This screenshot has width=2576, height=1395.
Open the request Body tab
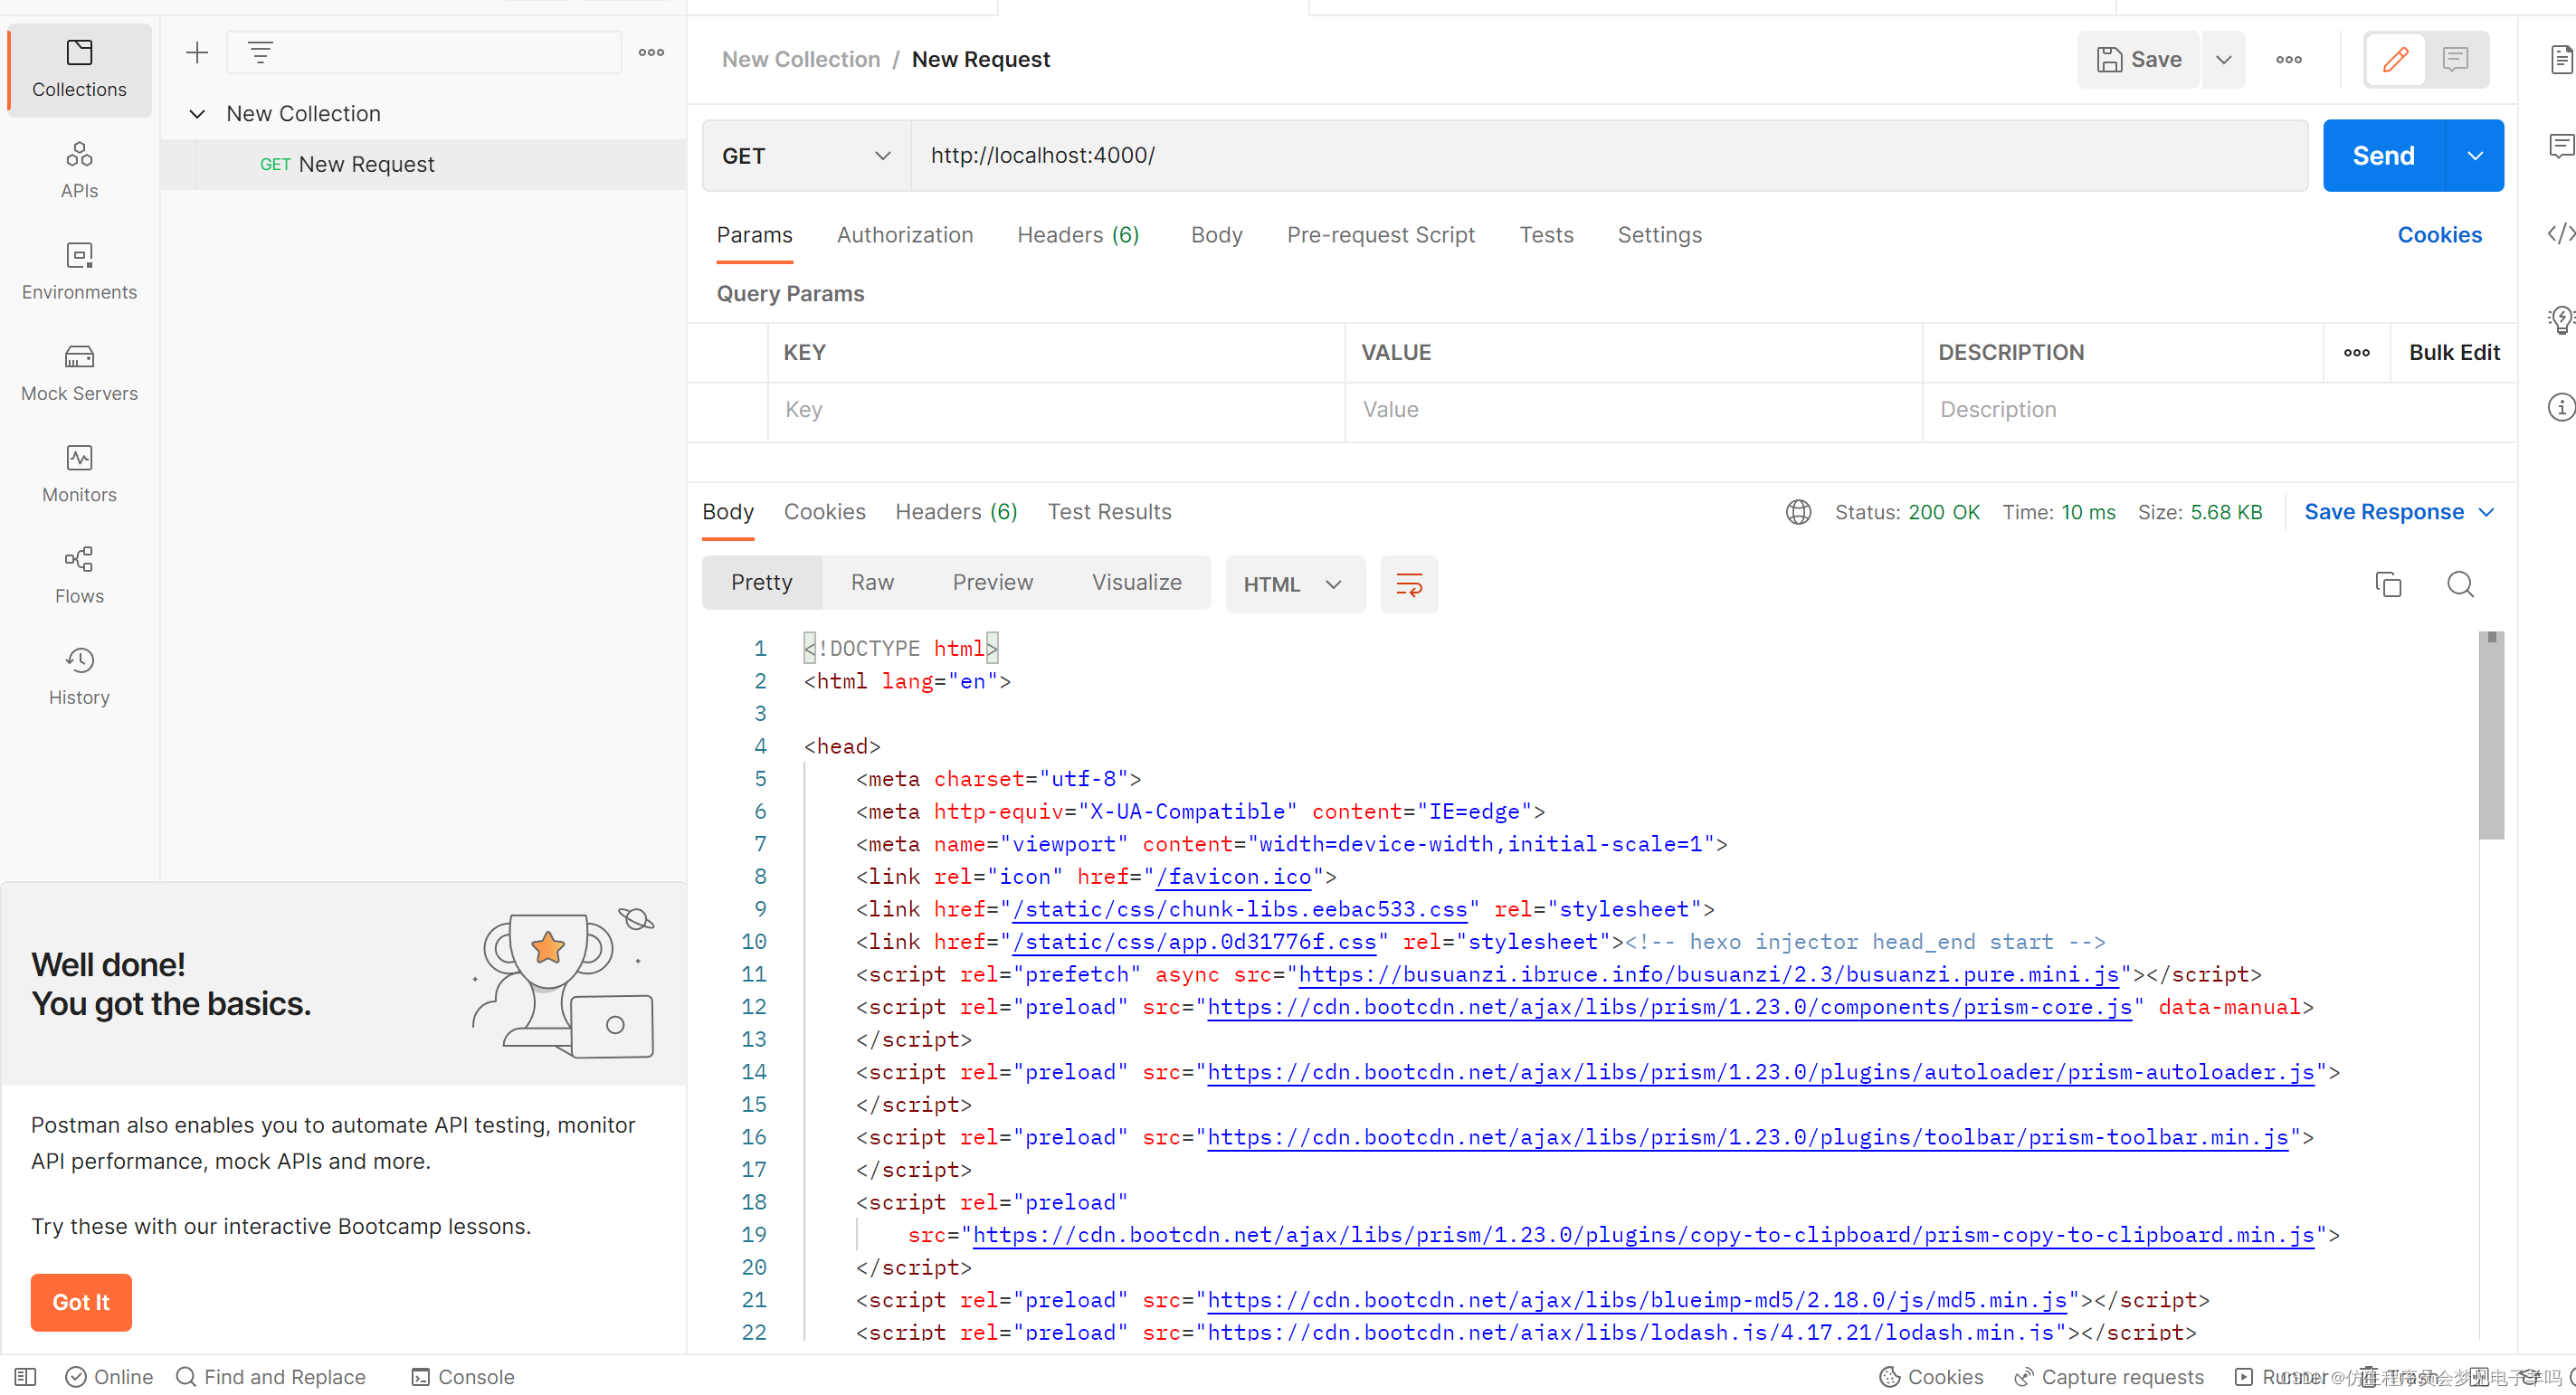pyautogui.click(x=1216, y=235)
